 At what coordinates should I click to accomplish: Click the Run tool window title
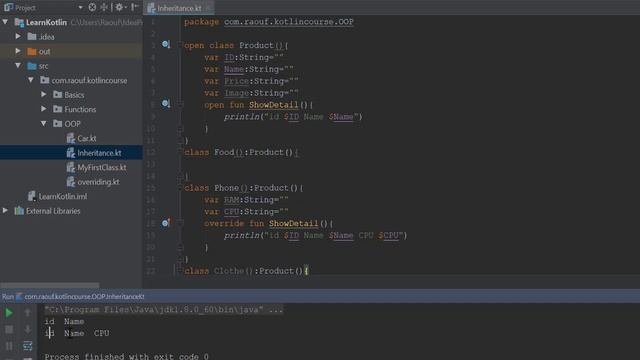8,297
